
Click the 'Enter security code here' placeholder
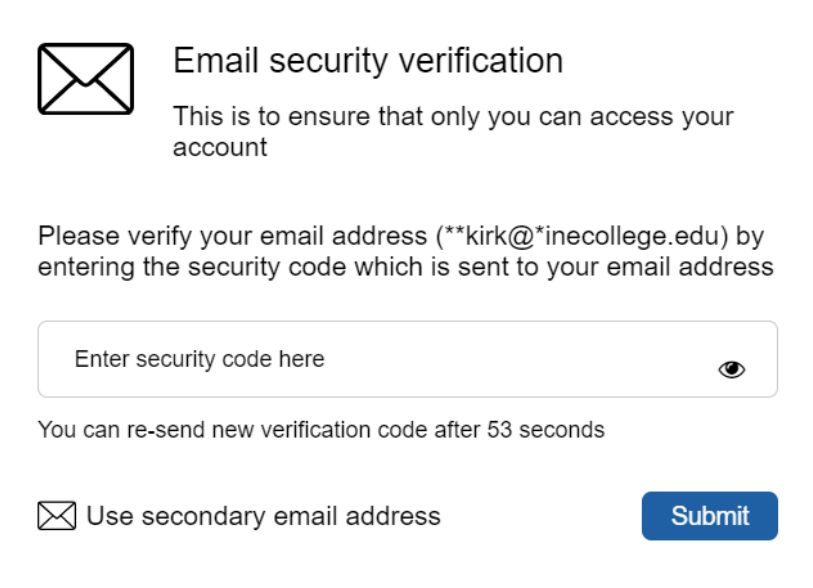(x=200, y=359)
